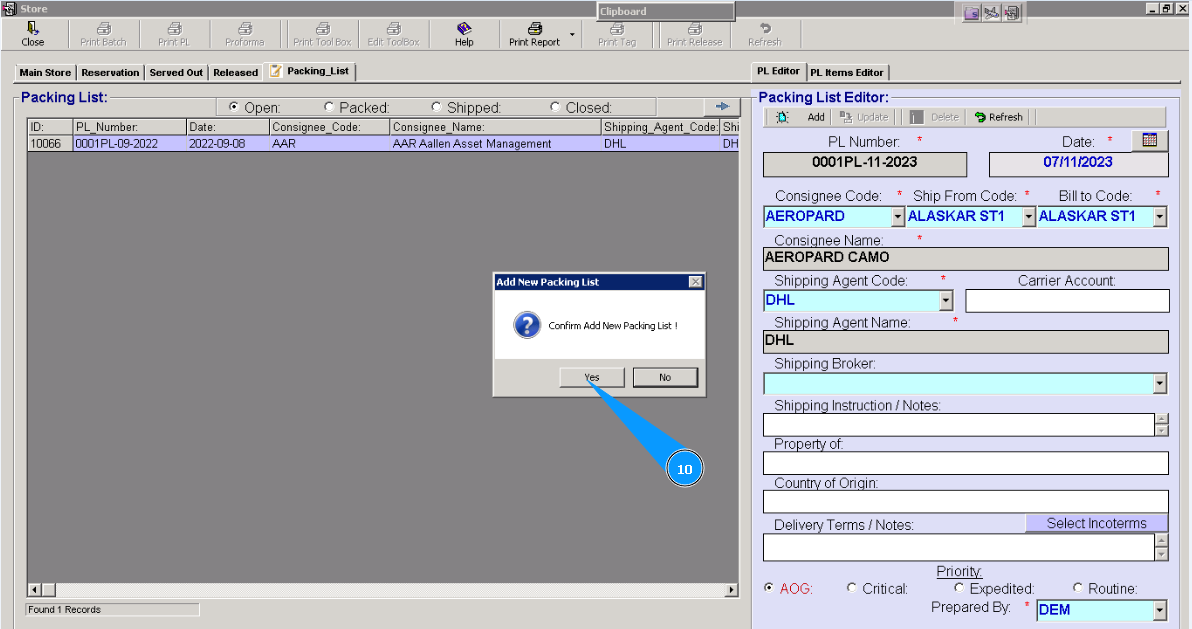Select the Closed radio button
This screenshot has height=629, width=1192.
click(x=555, y=106)
